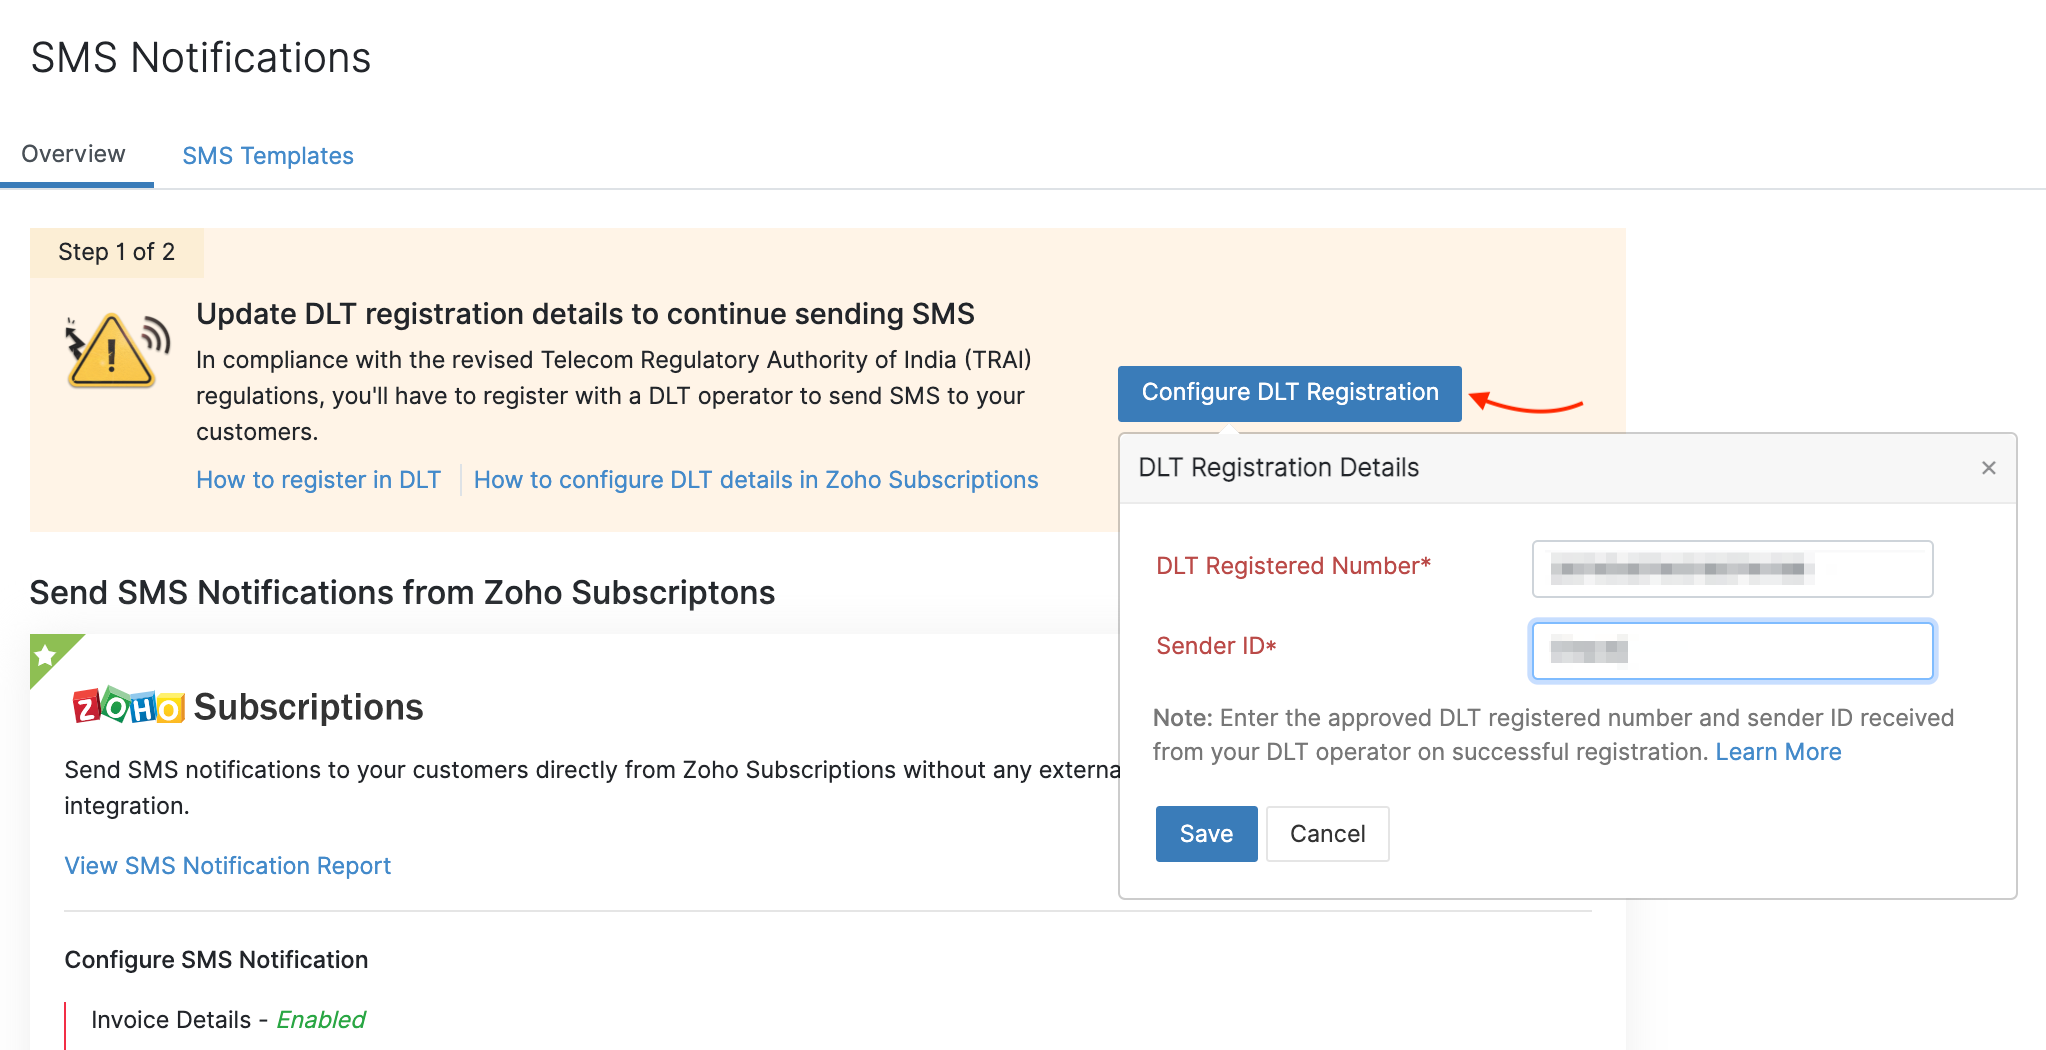2046x1050 pixels.
Task: Save the DLT registration details
Action: coord(1206,833)
